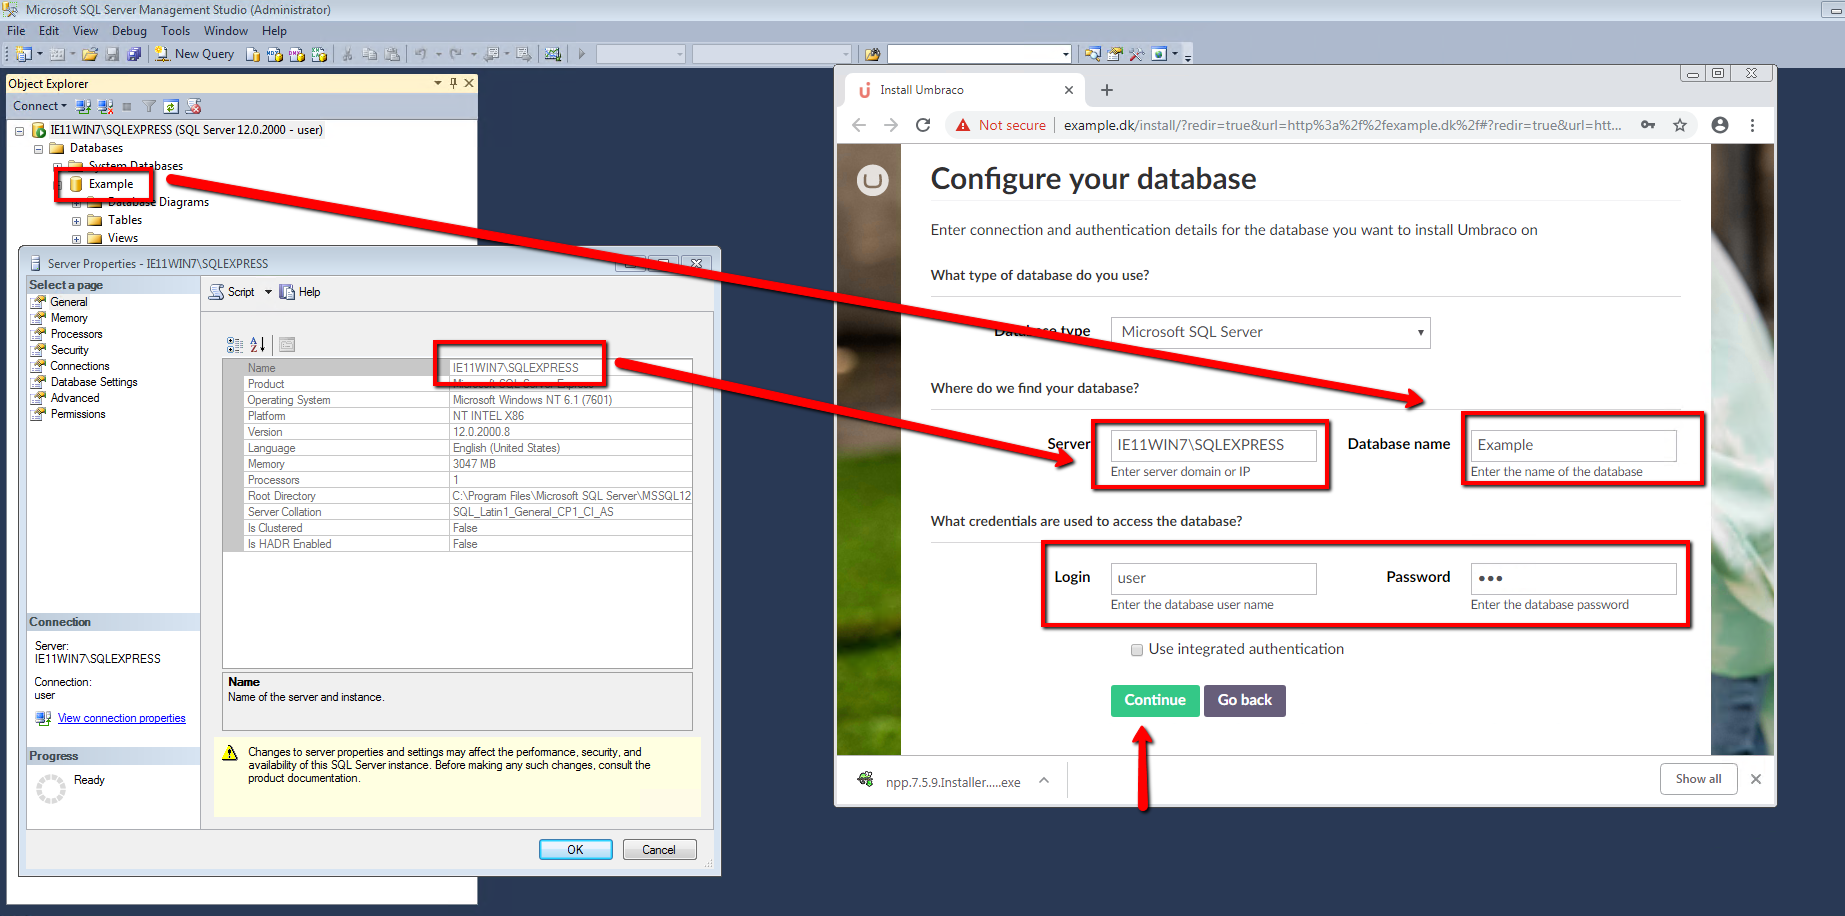Click View connection properties link
Screen dimensions: 1845x916
pyautogui.click(x=122, y=718)
